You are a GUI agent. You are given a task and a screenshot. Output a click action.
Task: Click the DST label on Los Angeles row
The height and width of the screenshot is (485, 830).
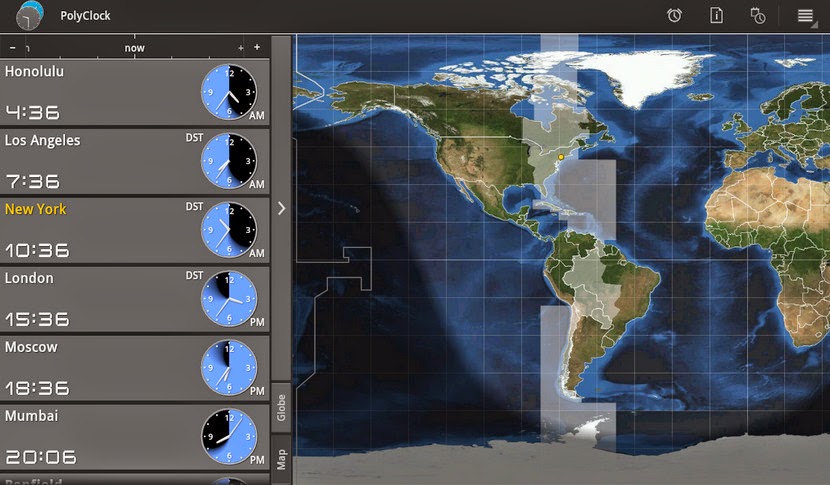click(194, 138)
